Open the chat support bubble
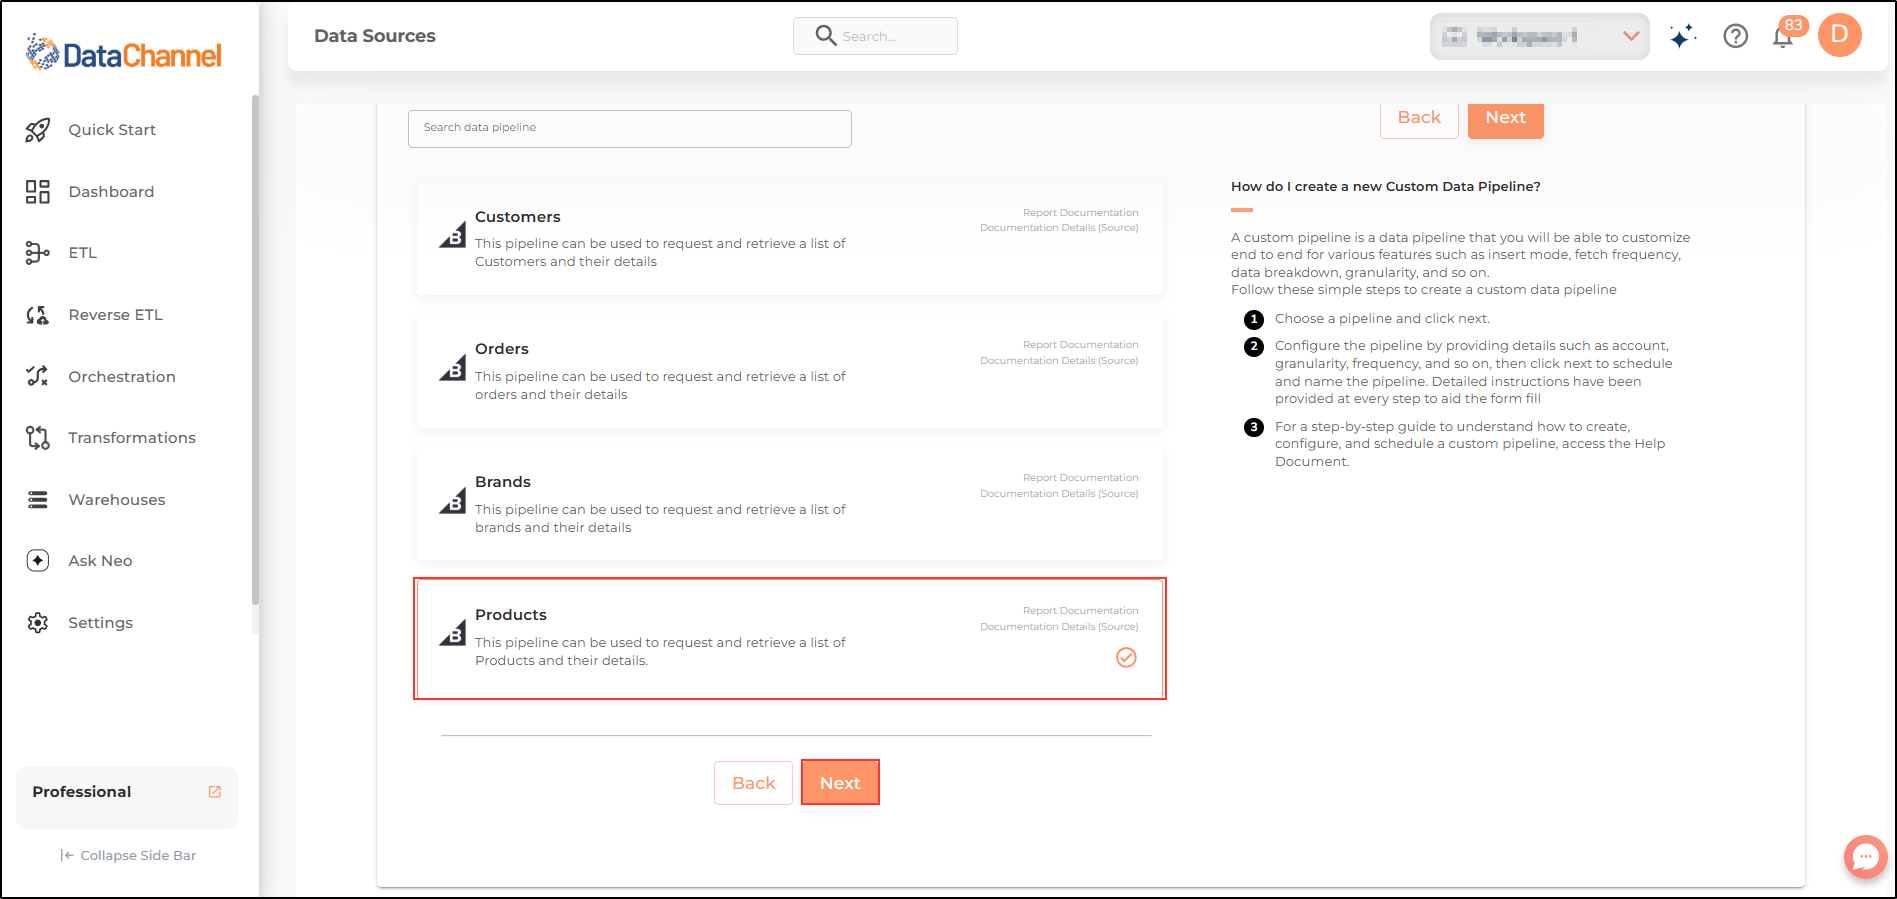 pos(1866,857)
